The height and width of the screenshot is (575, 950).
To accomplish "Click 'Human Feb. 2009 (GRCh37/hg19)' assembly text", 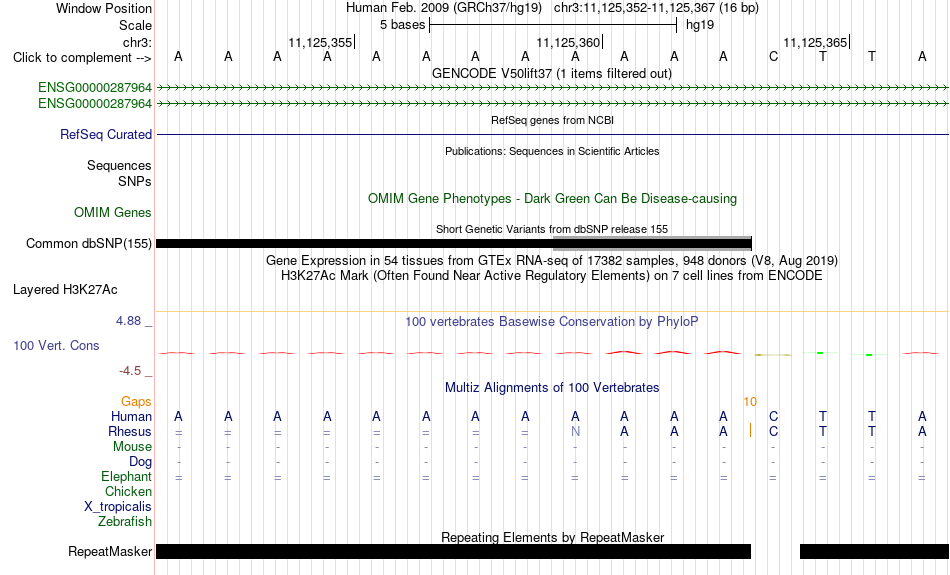I will coord(443,8).
